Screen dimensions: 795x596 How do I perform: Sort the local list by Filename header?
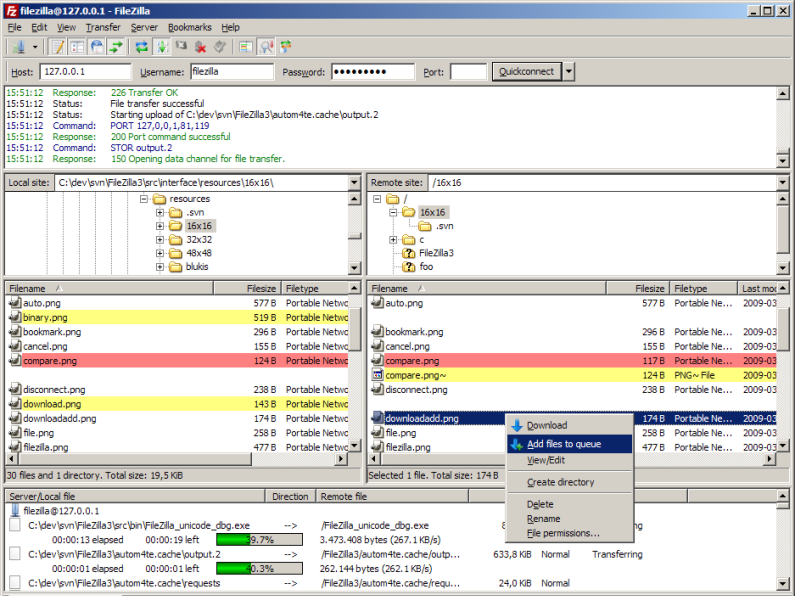tap(109, 288)
